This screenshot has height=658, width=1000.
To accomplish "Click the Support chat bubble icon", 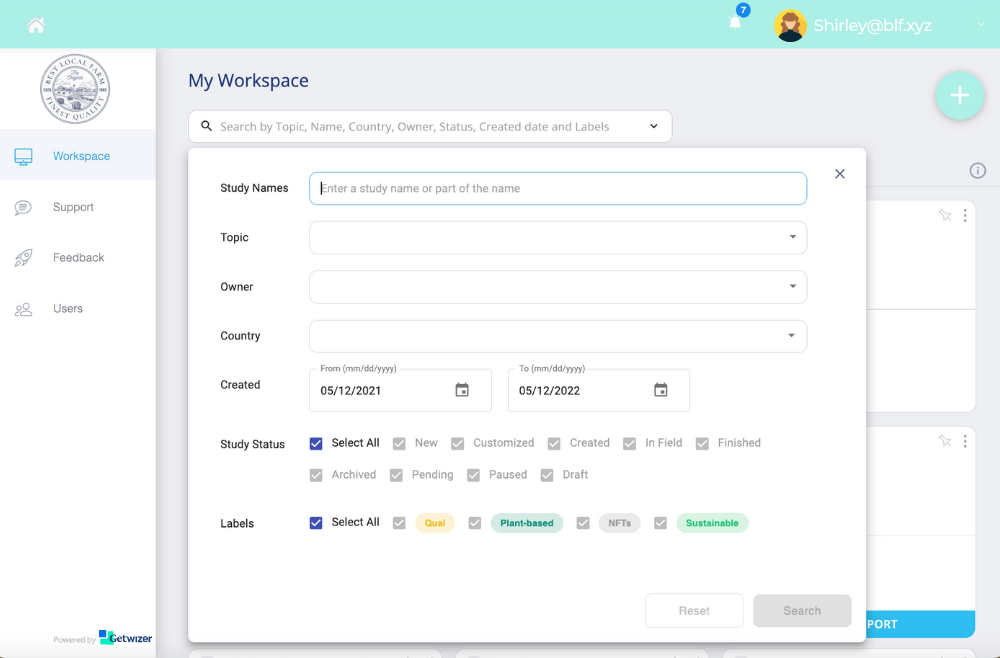I will point(23,207).
